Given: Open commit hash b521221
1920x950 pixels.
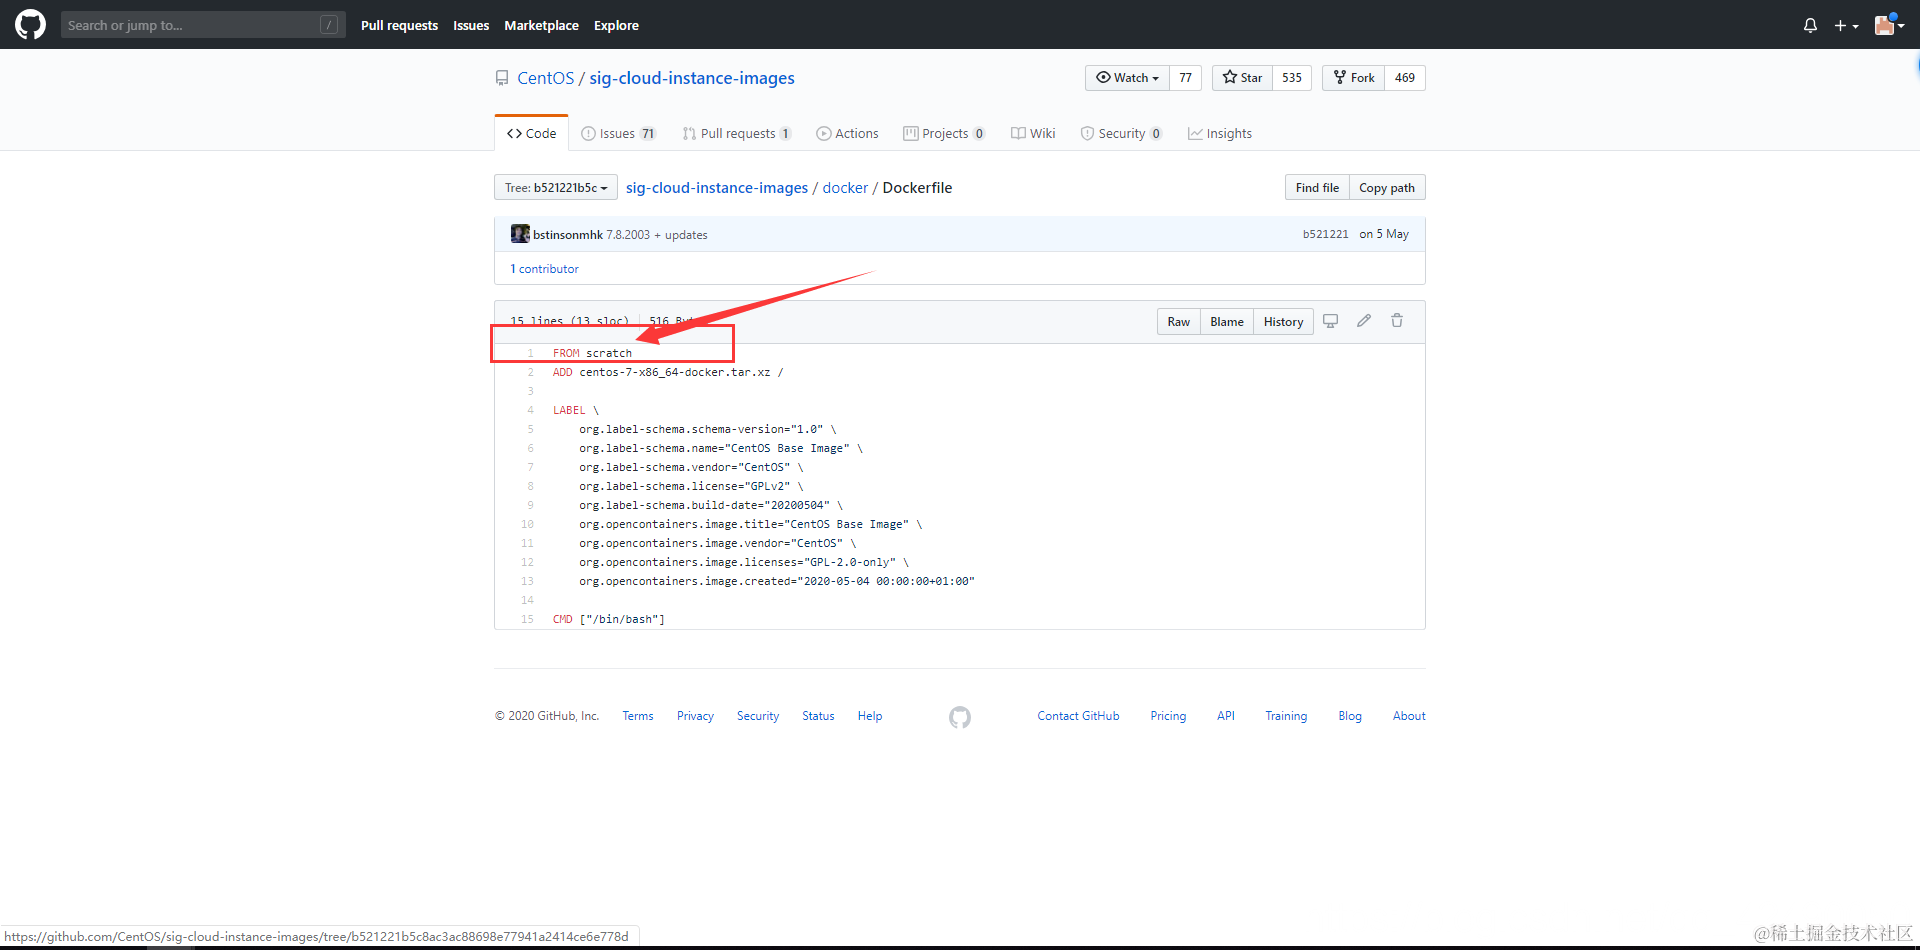Looking at the screenshot, I should pyautogui.click(x=1325, y=234).
